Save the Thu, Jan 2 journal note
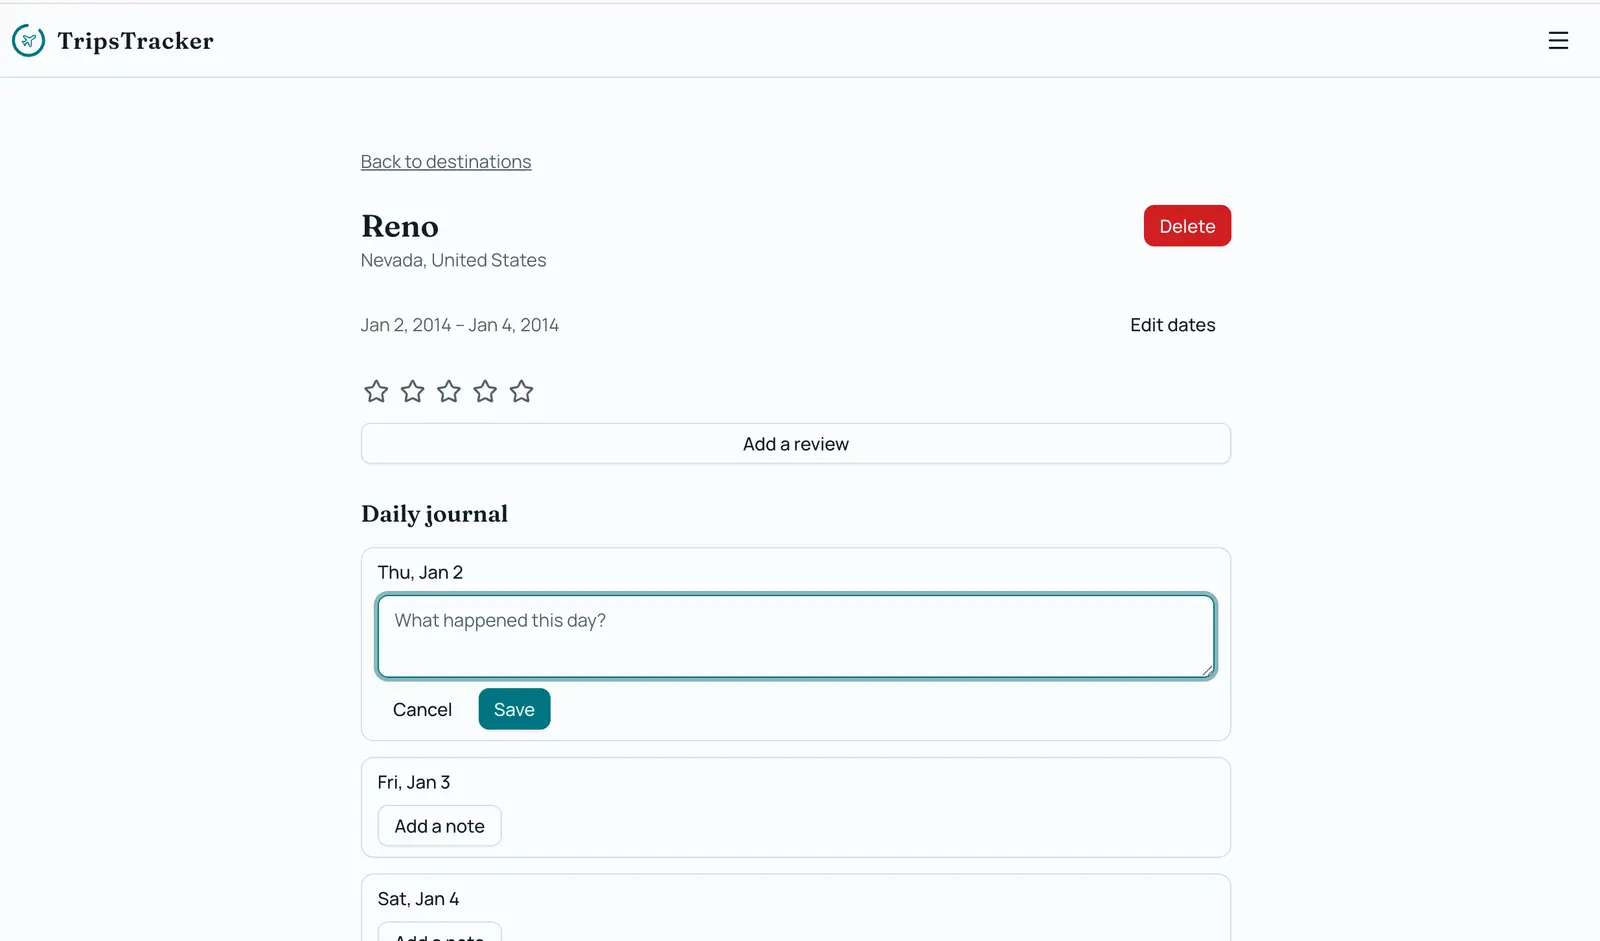Image resolution: width=1600 pixels, height=941 pixels. 514,709
